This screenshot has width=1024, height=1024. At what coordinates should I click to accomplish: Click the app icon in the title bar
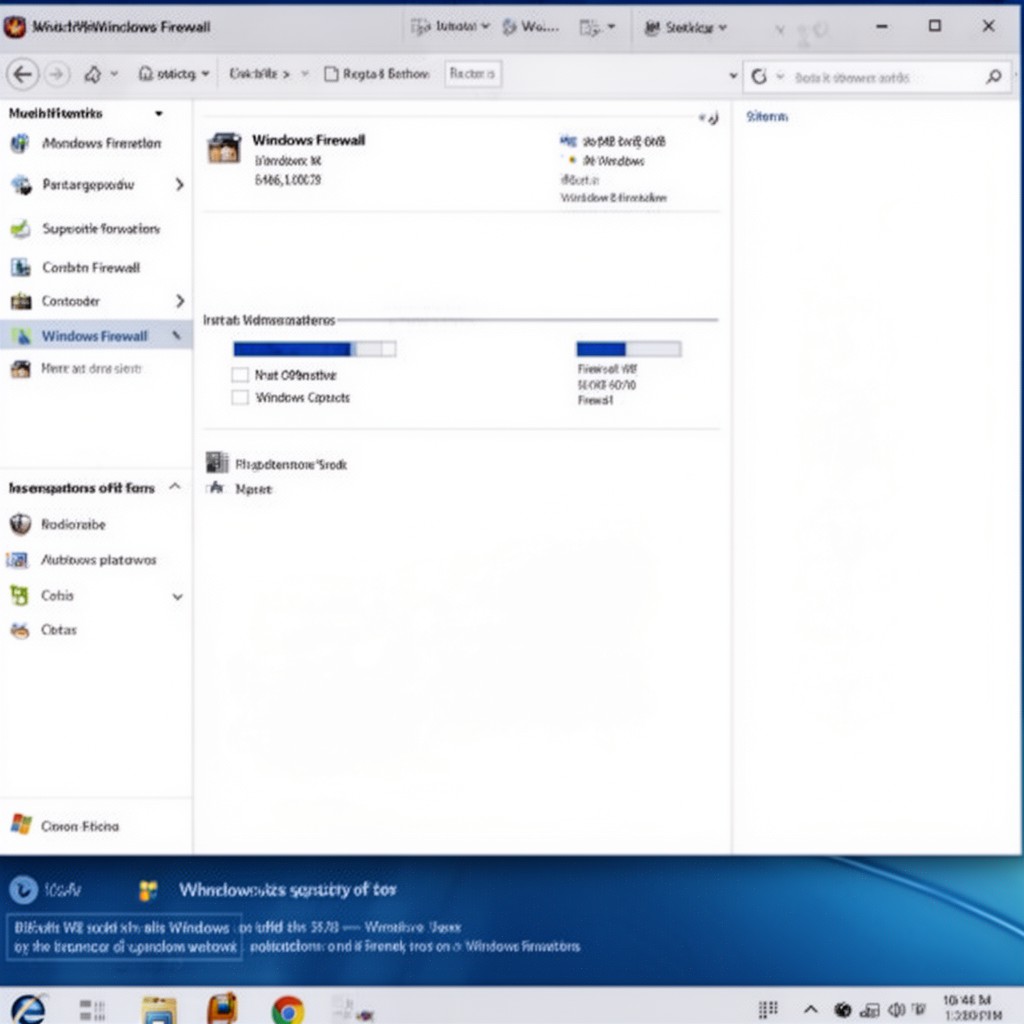pyautogui.click(x=14, y=27)
